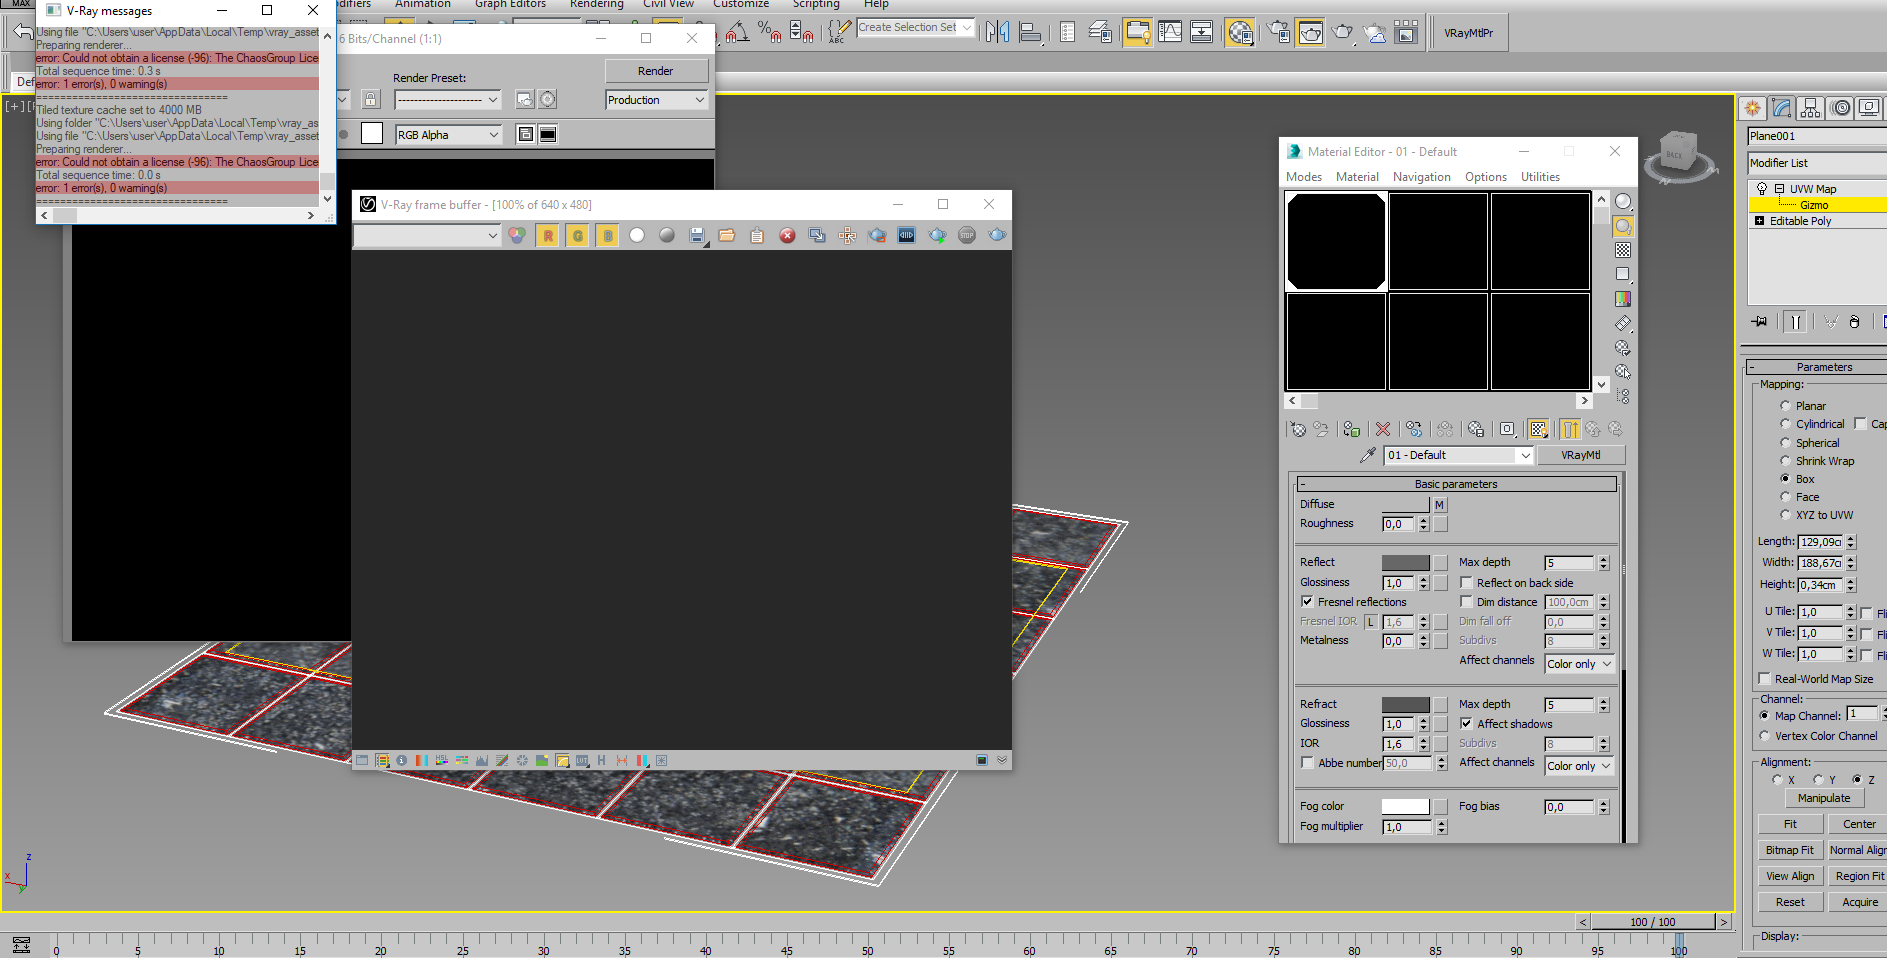Open Render Setup from main toolbar
1887x958 pixels.
pyautogui.click(x=1279, y=32)
